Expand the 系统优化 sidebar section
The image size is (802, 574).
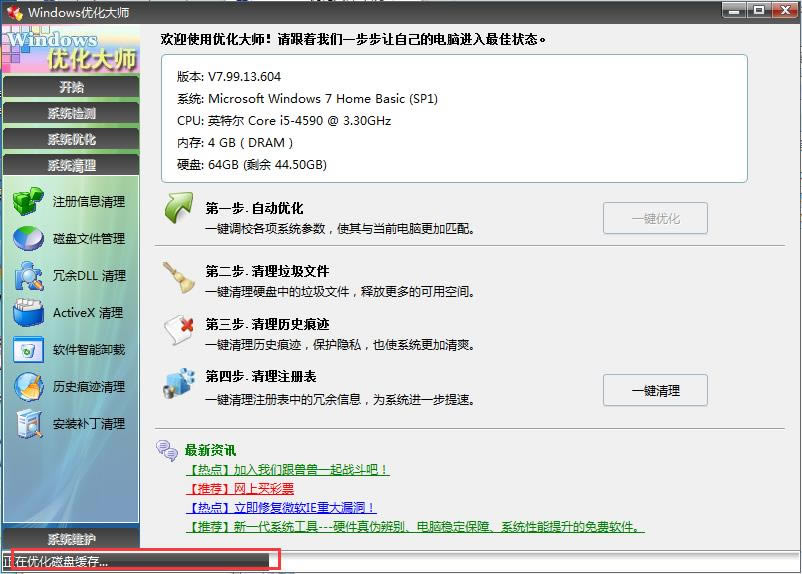71,139
